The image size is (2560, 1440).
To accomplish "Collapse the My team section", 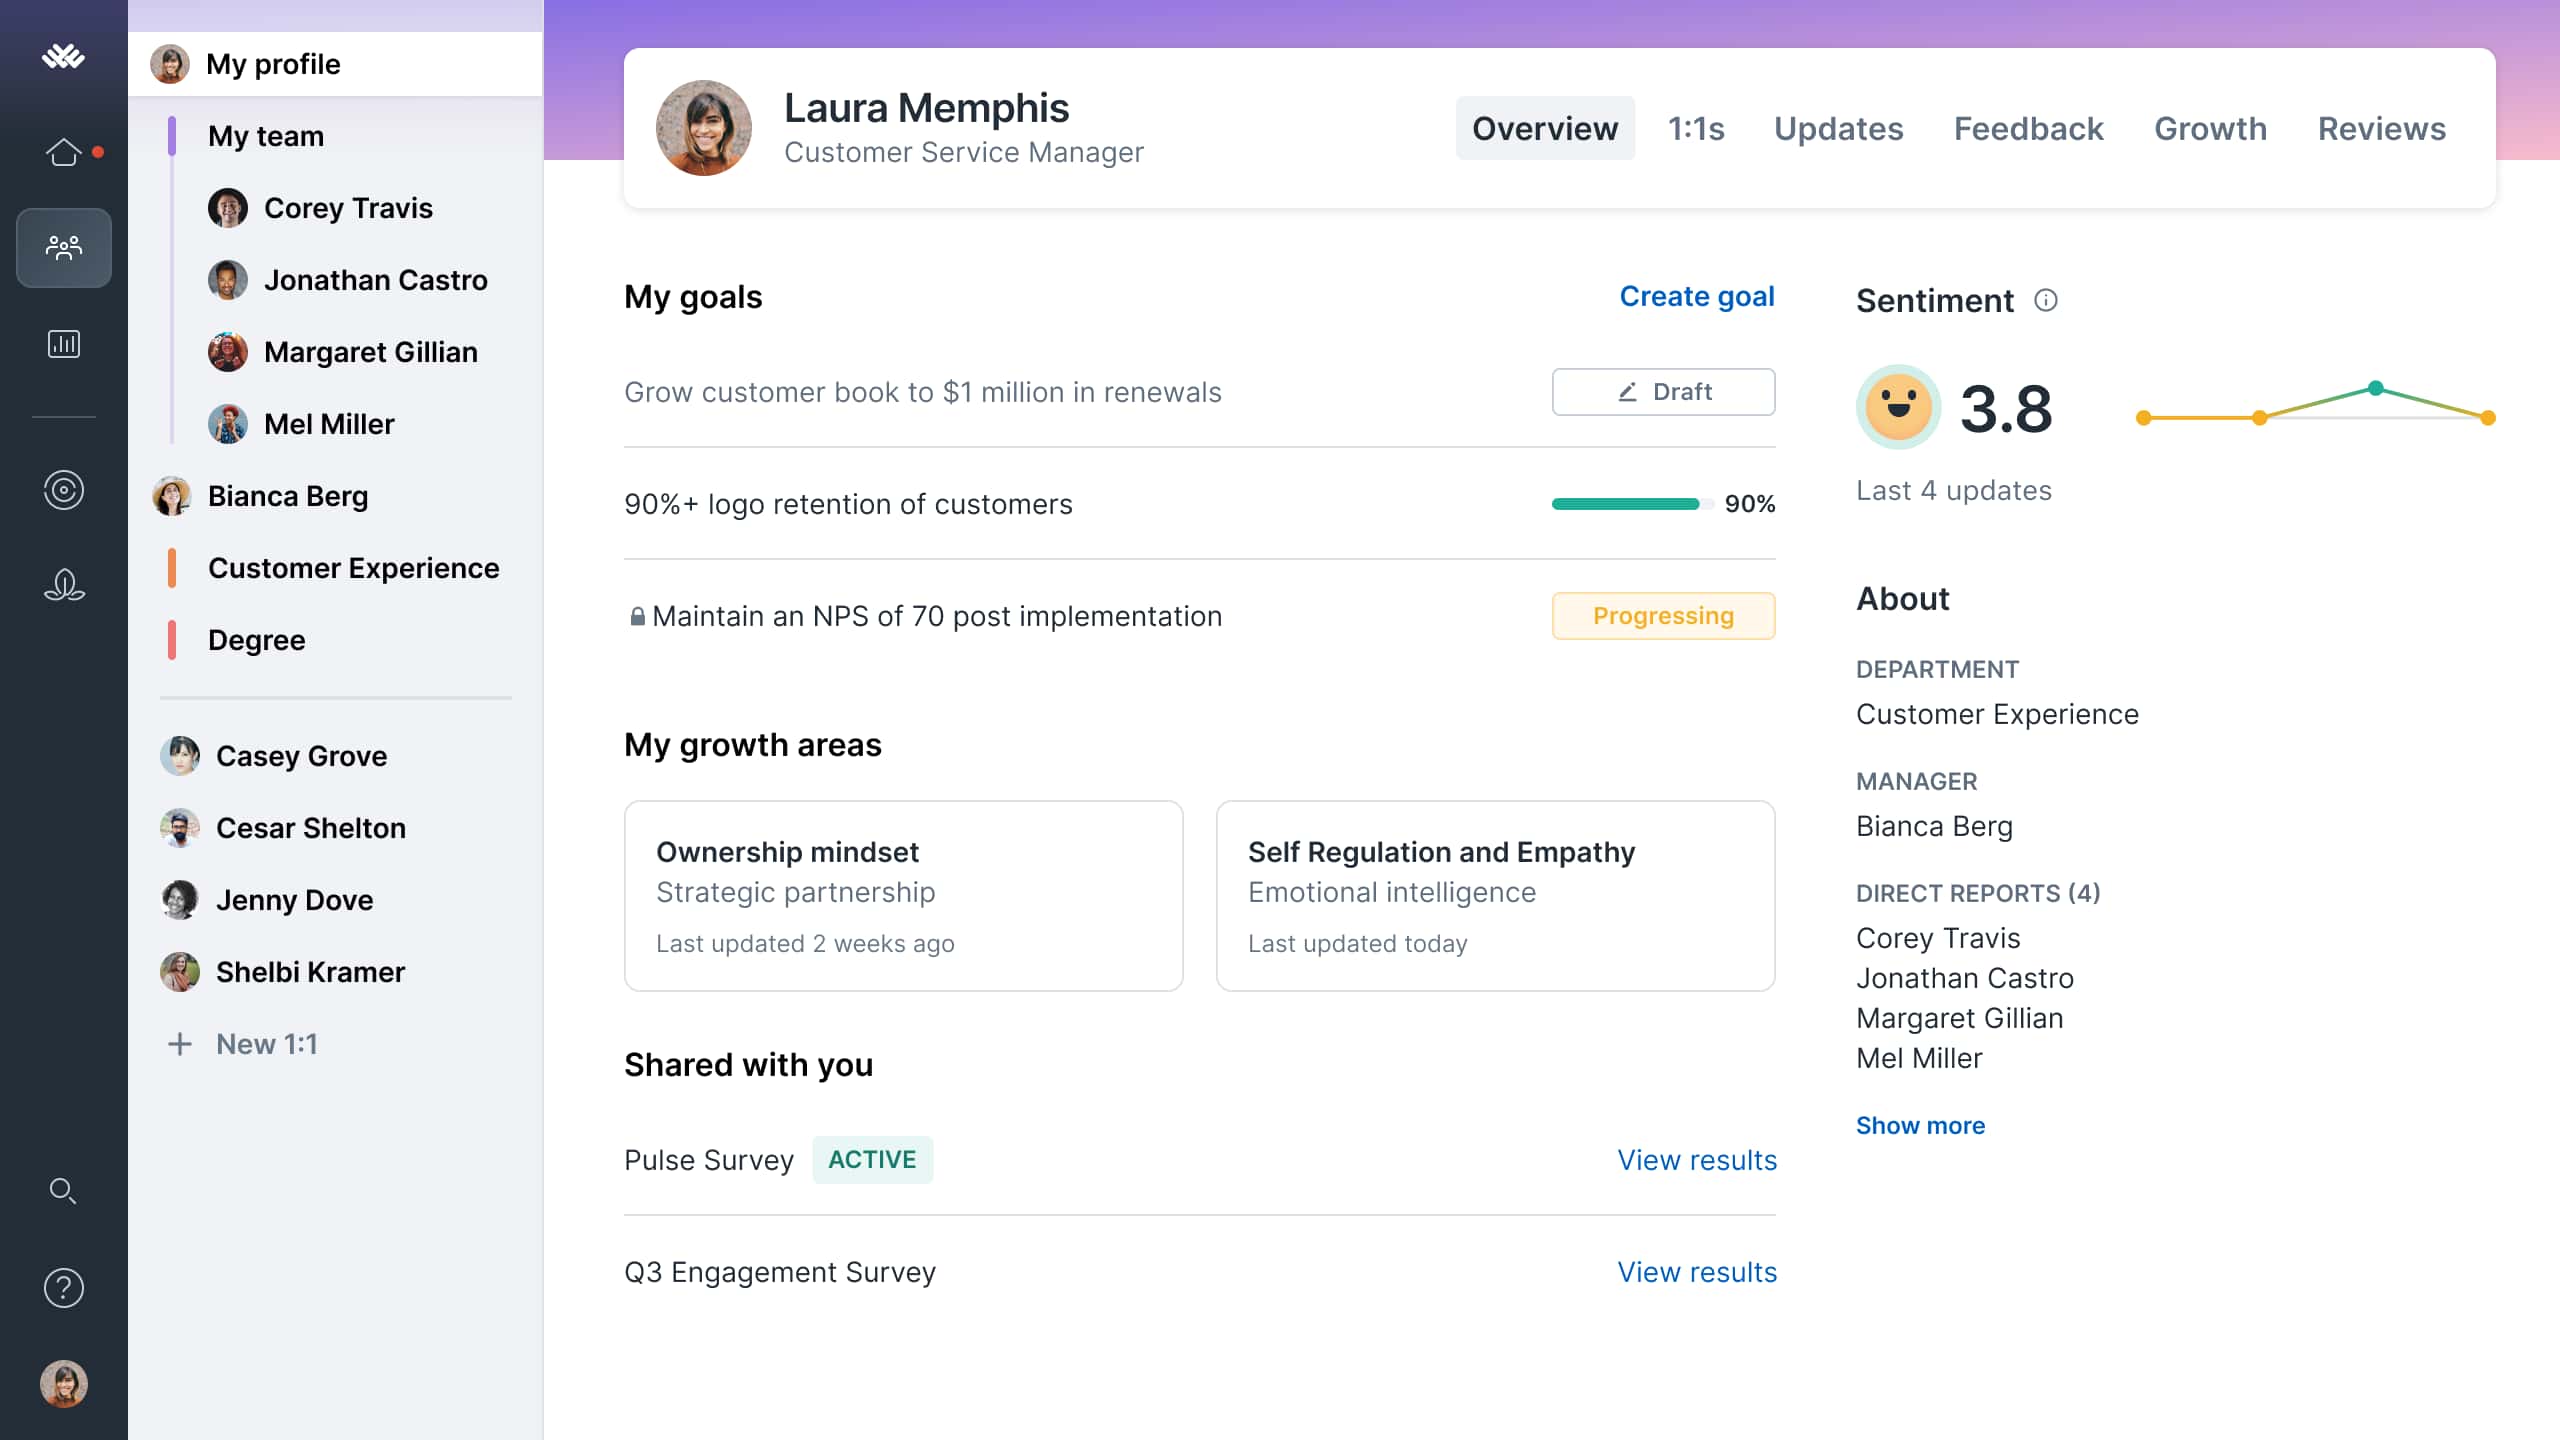I will click(x=265, y=136).
